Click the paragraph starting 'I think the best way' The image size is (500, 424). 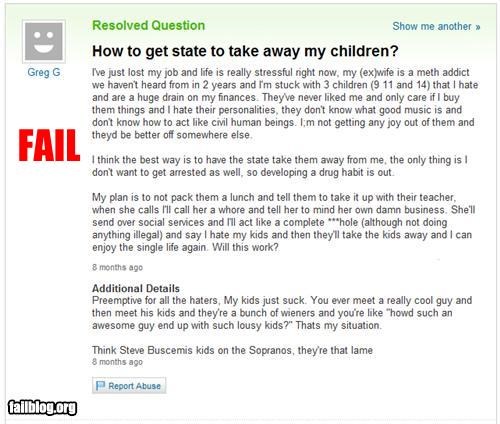click(x=280, y=166)
